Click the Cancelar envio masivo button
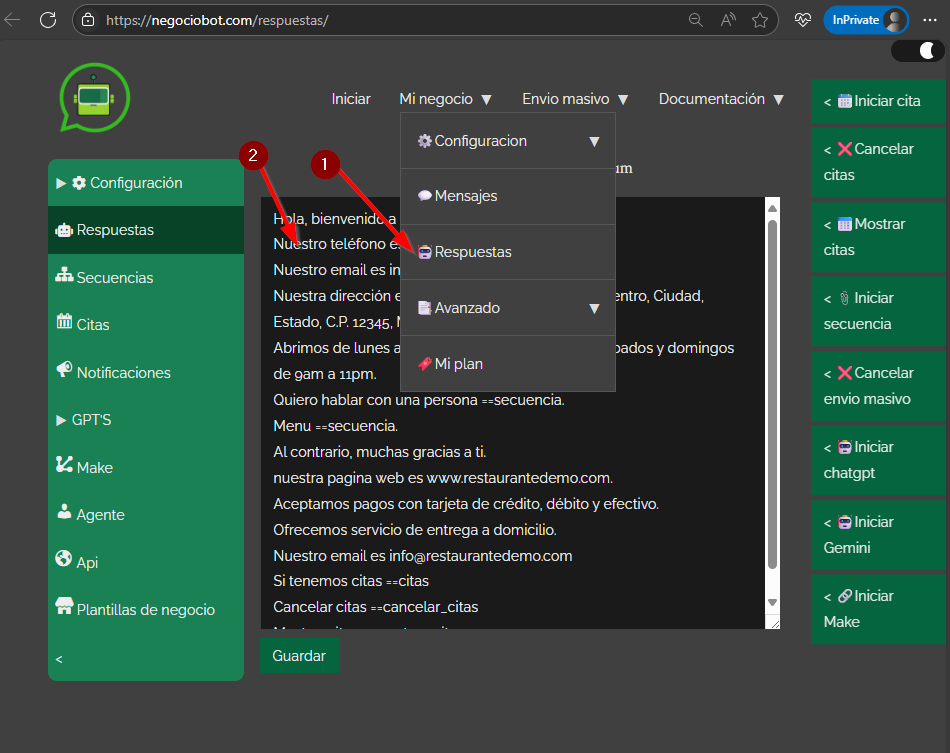 point(878,386)
